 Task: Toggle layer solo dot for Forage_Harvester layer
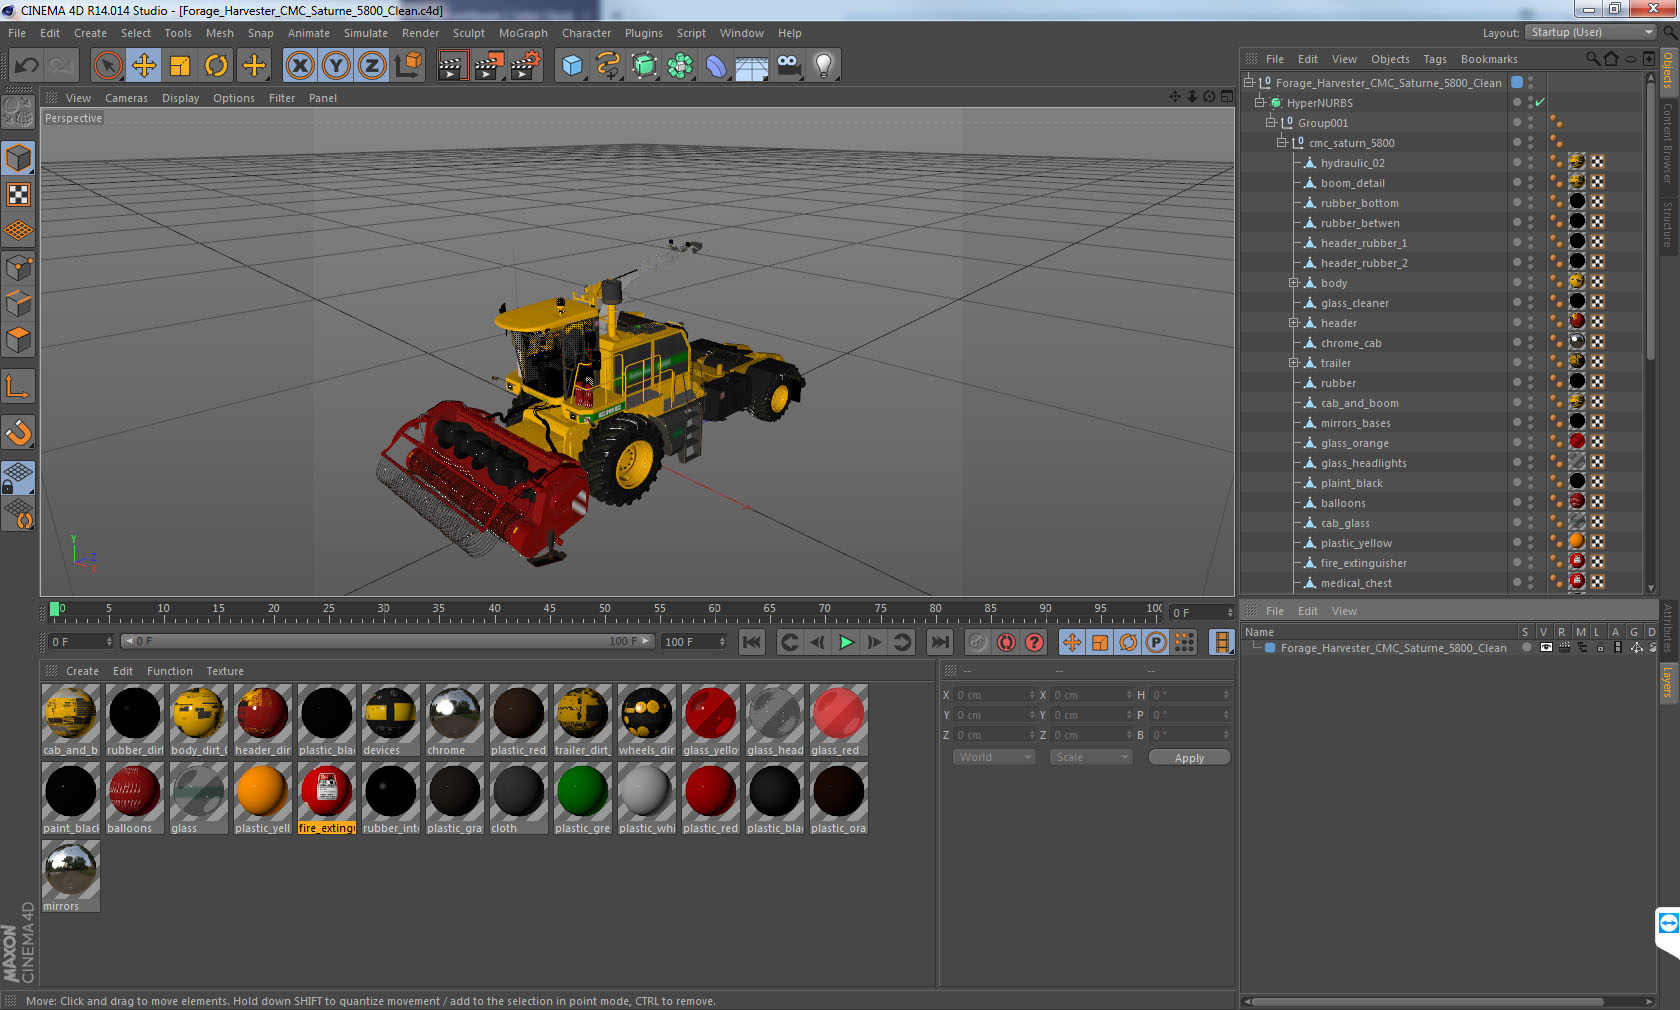1526,648
